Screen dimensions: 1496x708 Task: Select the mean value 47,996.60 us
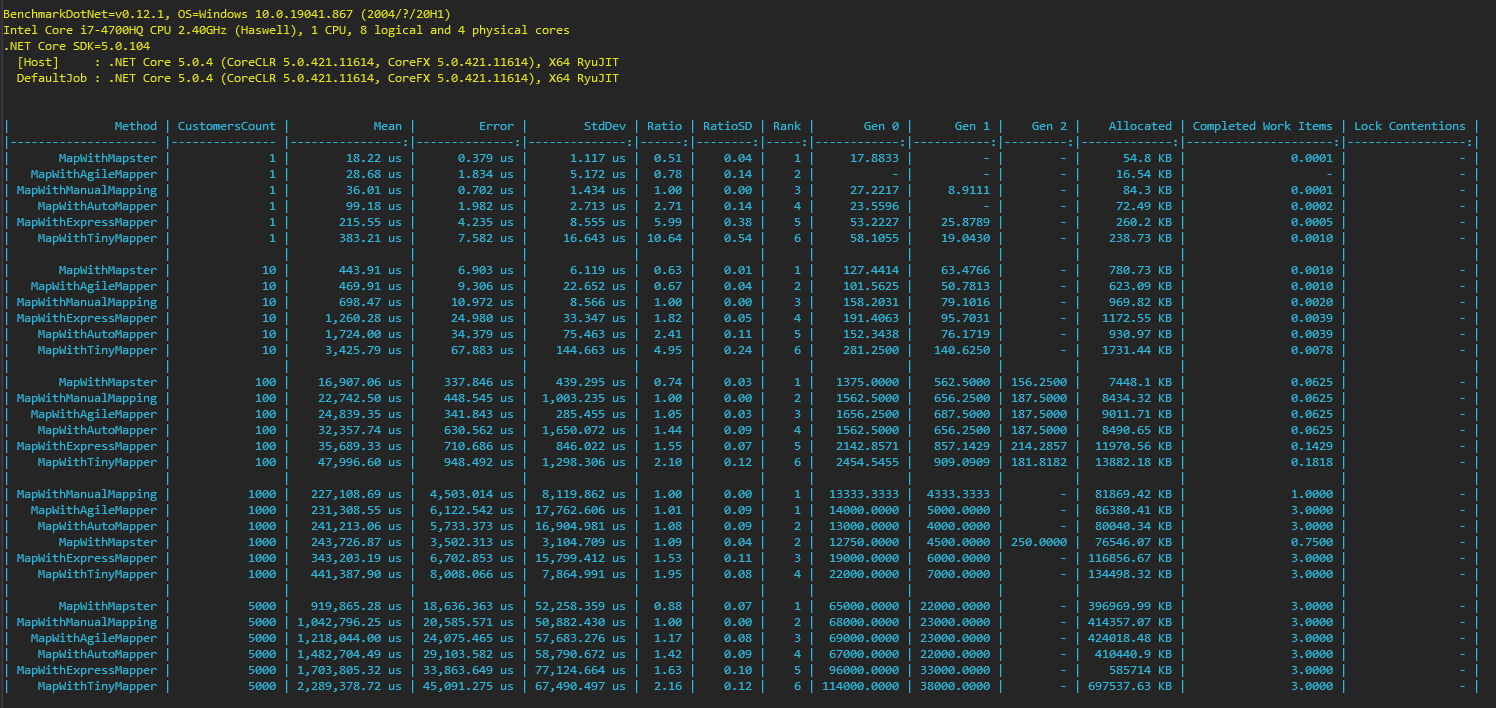pyautogui.click(x=360, y=462)
